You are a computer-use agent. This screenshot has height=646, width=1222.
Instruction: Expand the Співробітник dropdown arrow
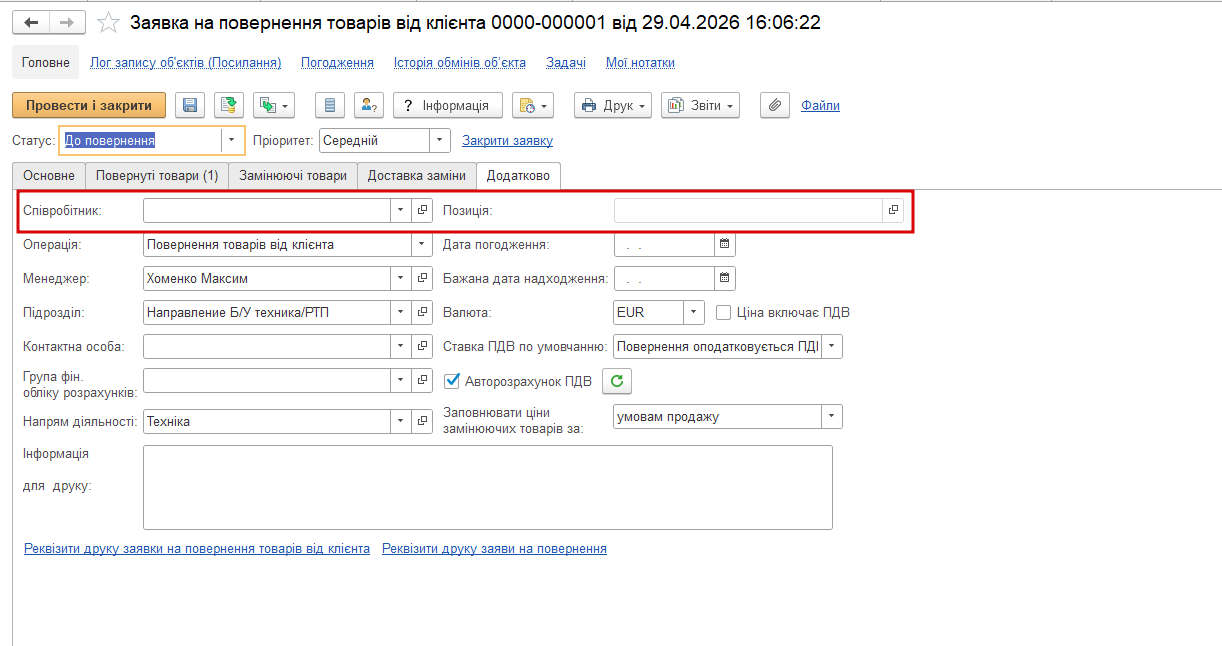pos(400,210)
